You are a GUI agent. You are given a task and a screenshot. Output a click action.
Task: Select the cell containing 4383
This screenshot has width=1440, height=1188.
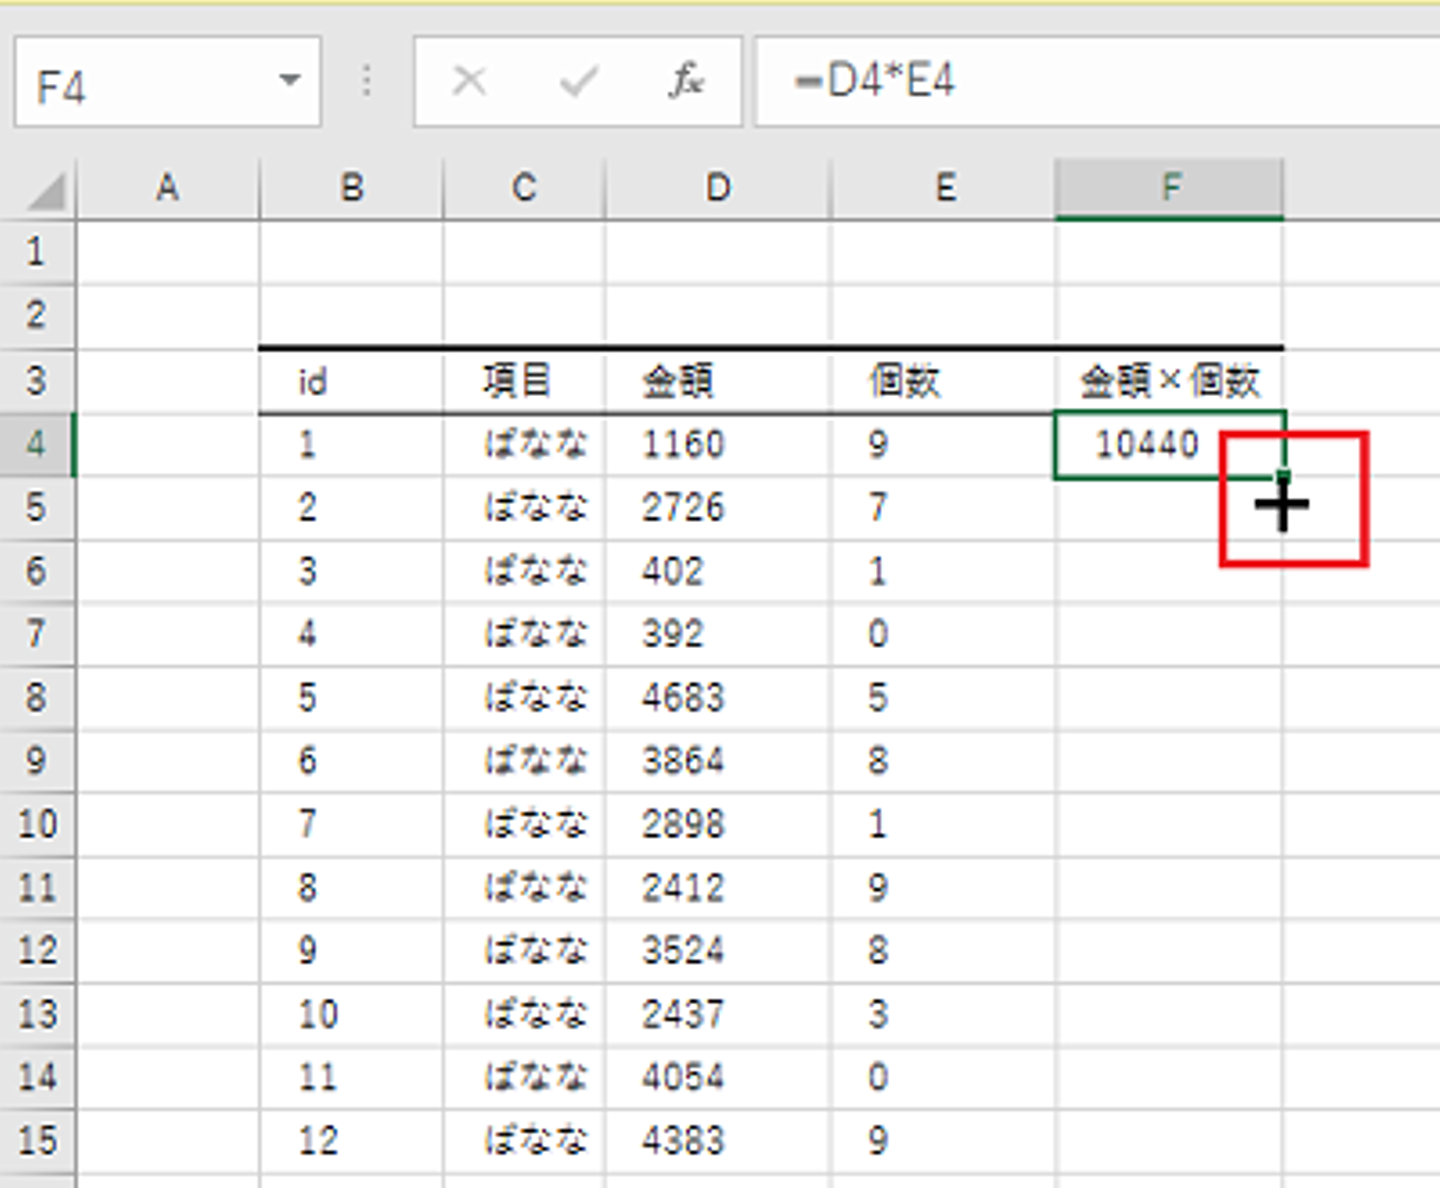pyautogui.click(x=718, y=1142)
